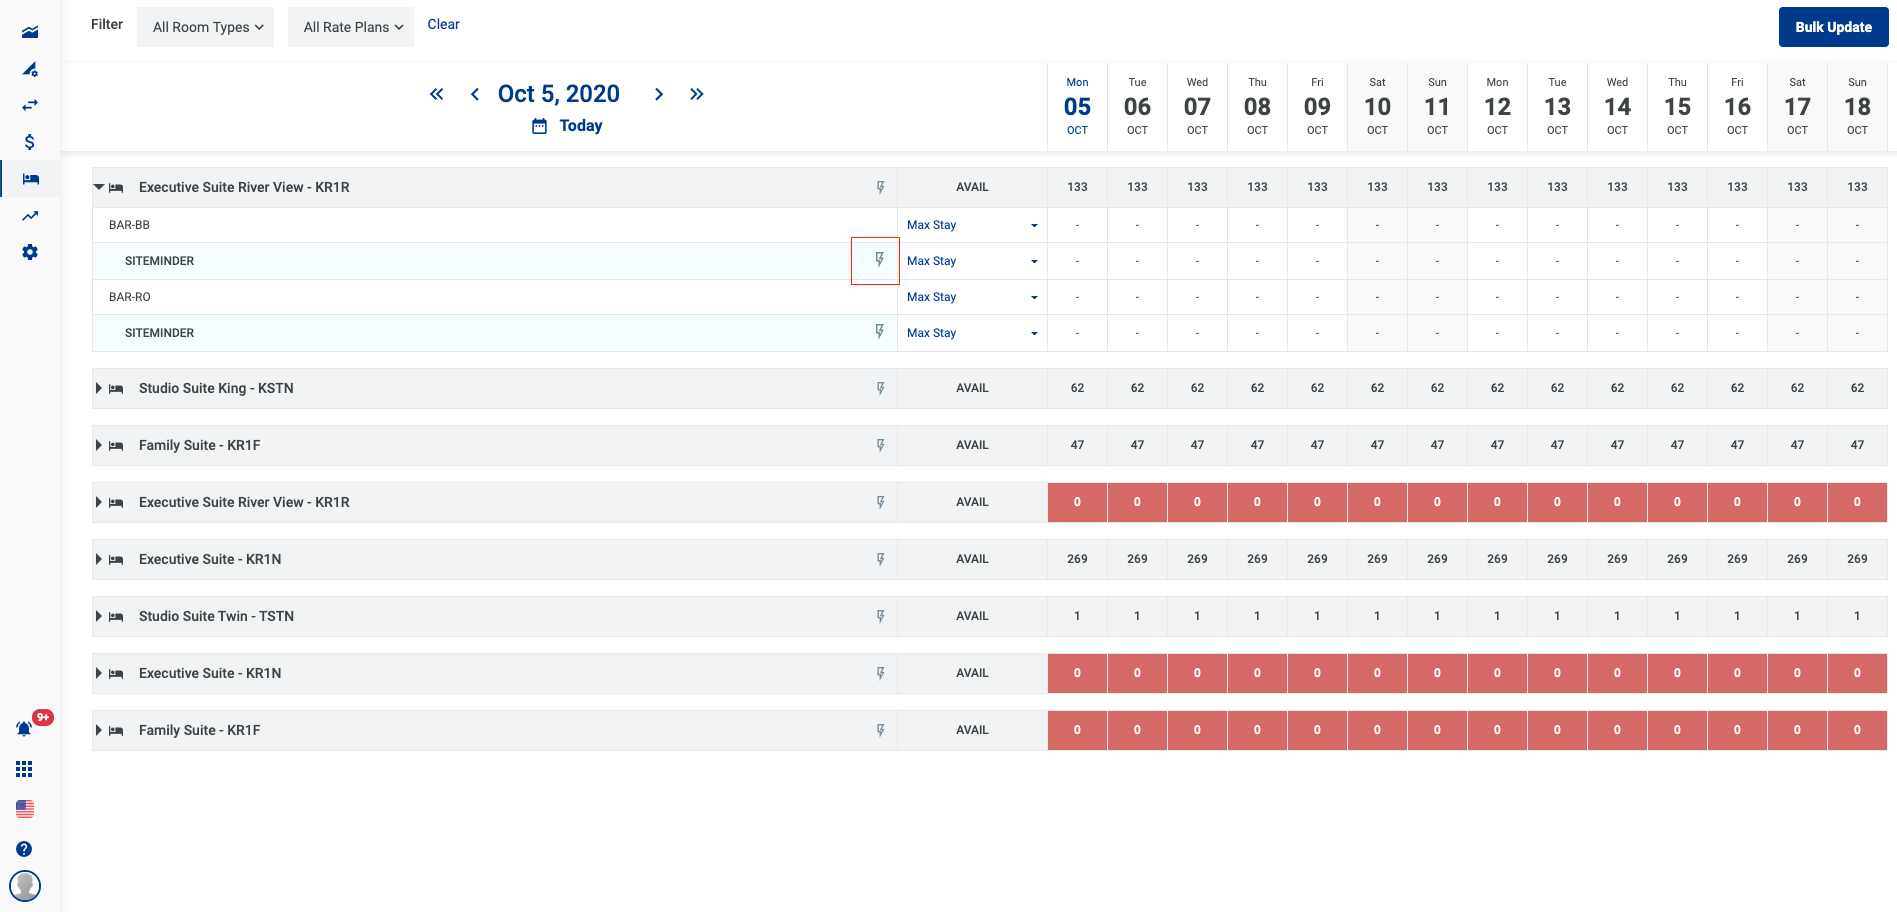Skip back using double left chevron
This screenshot has height=912, width=1897.
pyautogui.click(x=436, y=94)
